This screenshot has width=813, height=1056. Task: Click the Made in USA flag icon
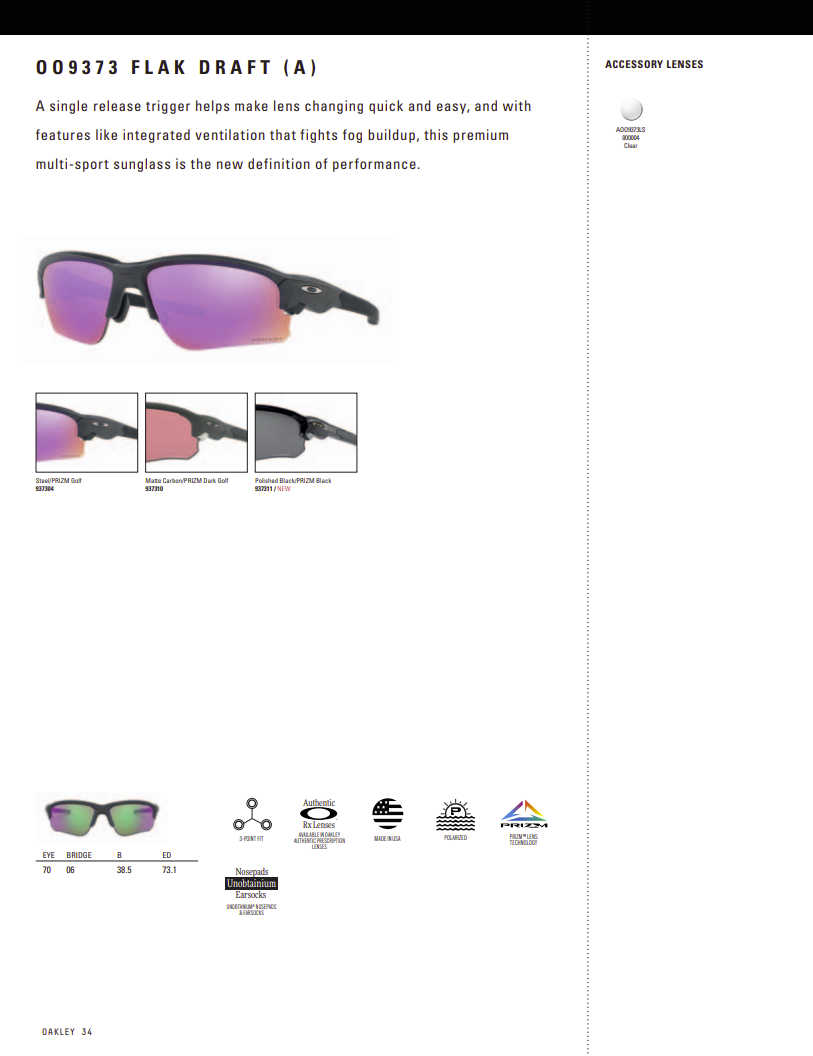[x=387, y=814]
